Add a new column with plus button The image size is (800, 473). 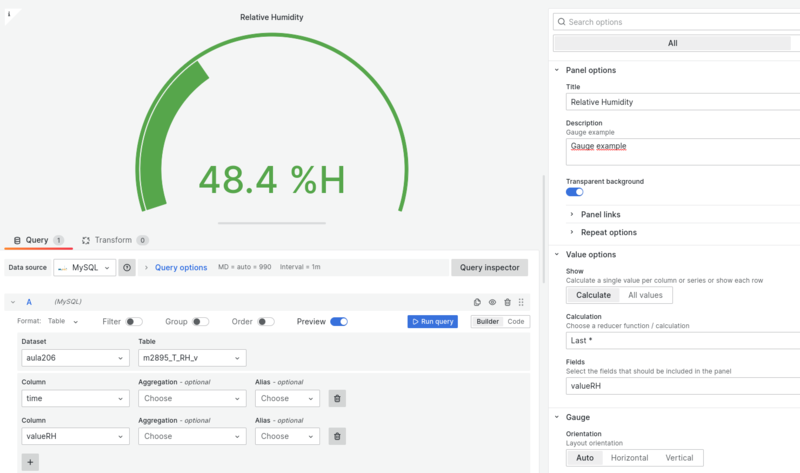click(30, 462)
